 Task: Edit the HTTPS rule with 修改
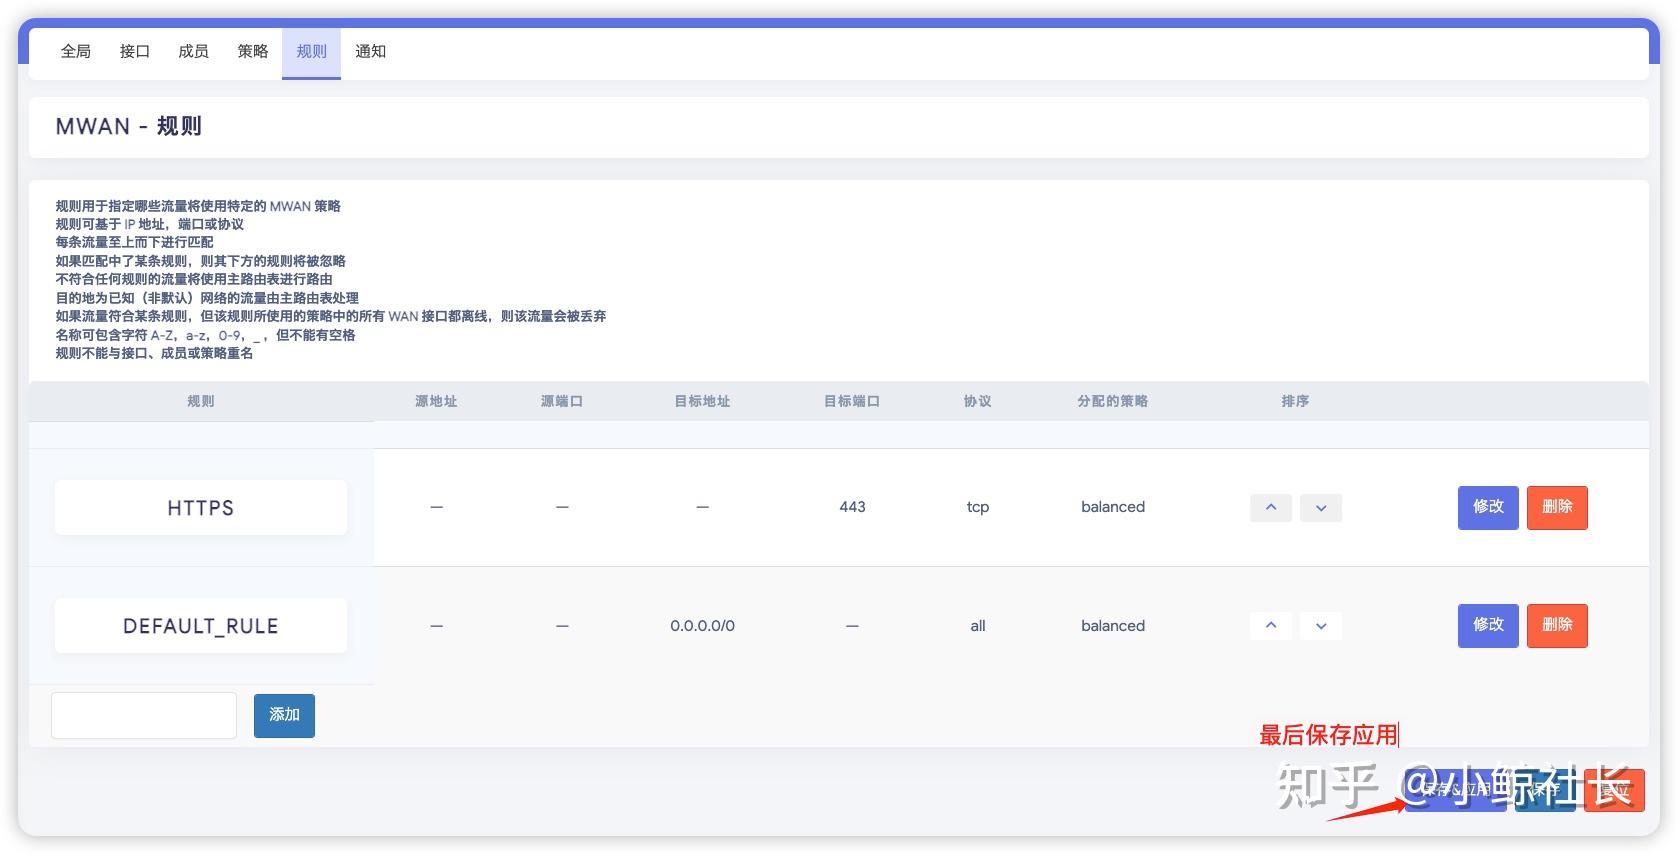pos(1488,508)
